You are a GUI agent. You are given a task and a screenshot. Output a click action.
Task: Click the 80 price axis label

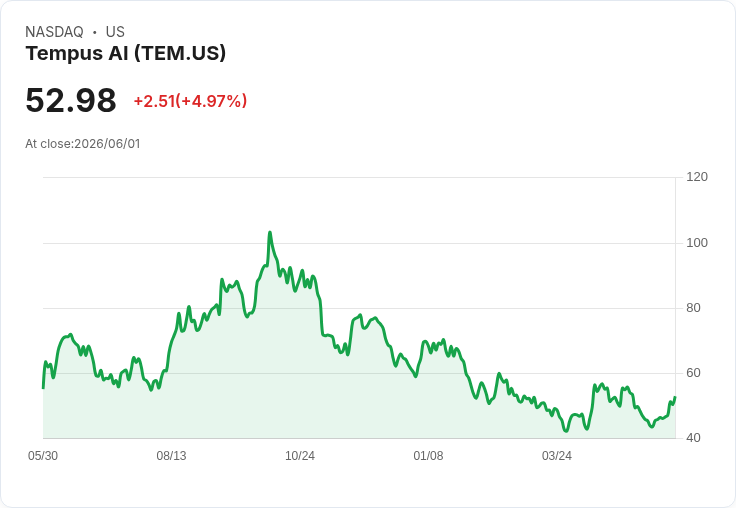(693, 308)
